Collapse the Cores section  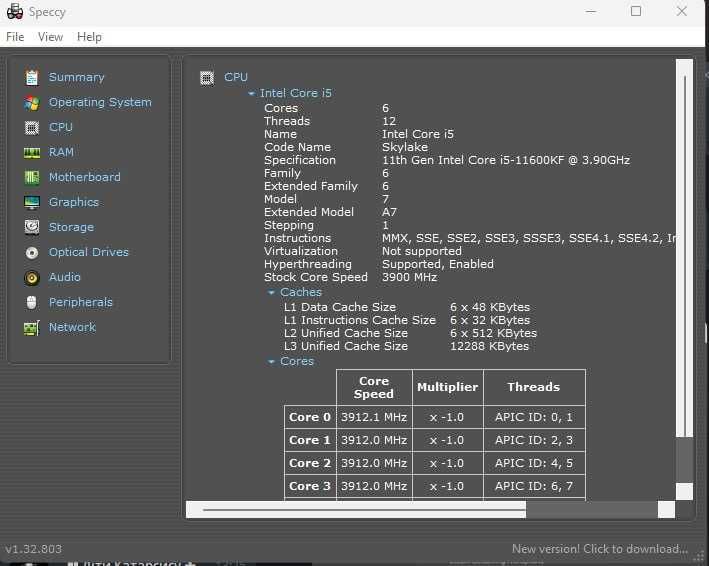click(271, 362)
